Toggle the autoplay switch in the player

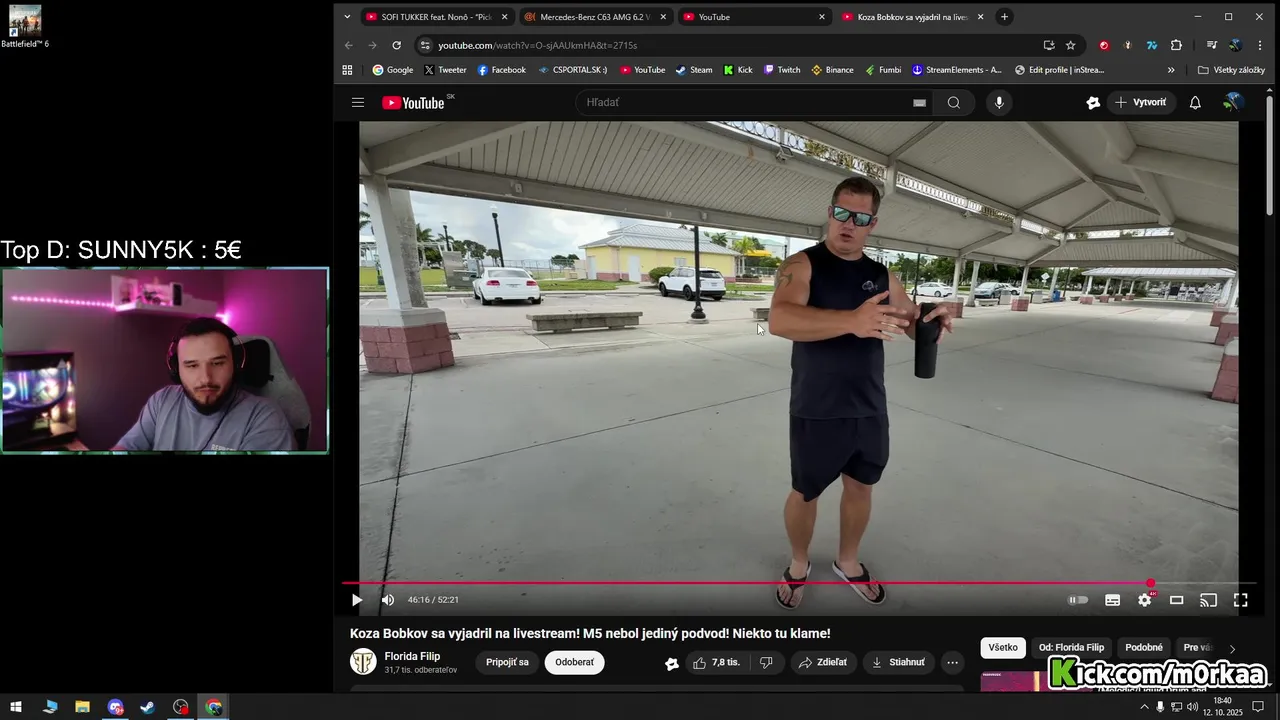point(1078,600)
